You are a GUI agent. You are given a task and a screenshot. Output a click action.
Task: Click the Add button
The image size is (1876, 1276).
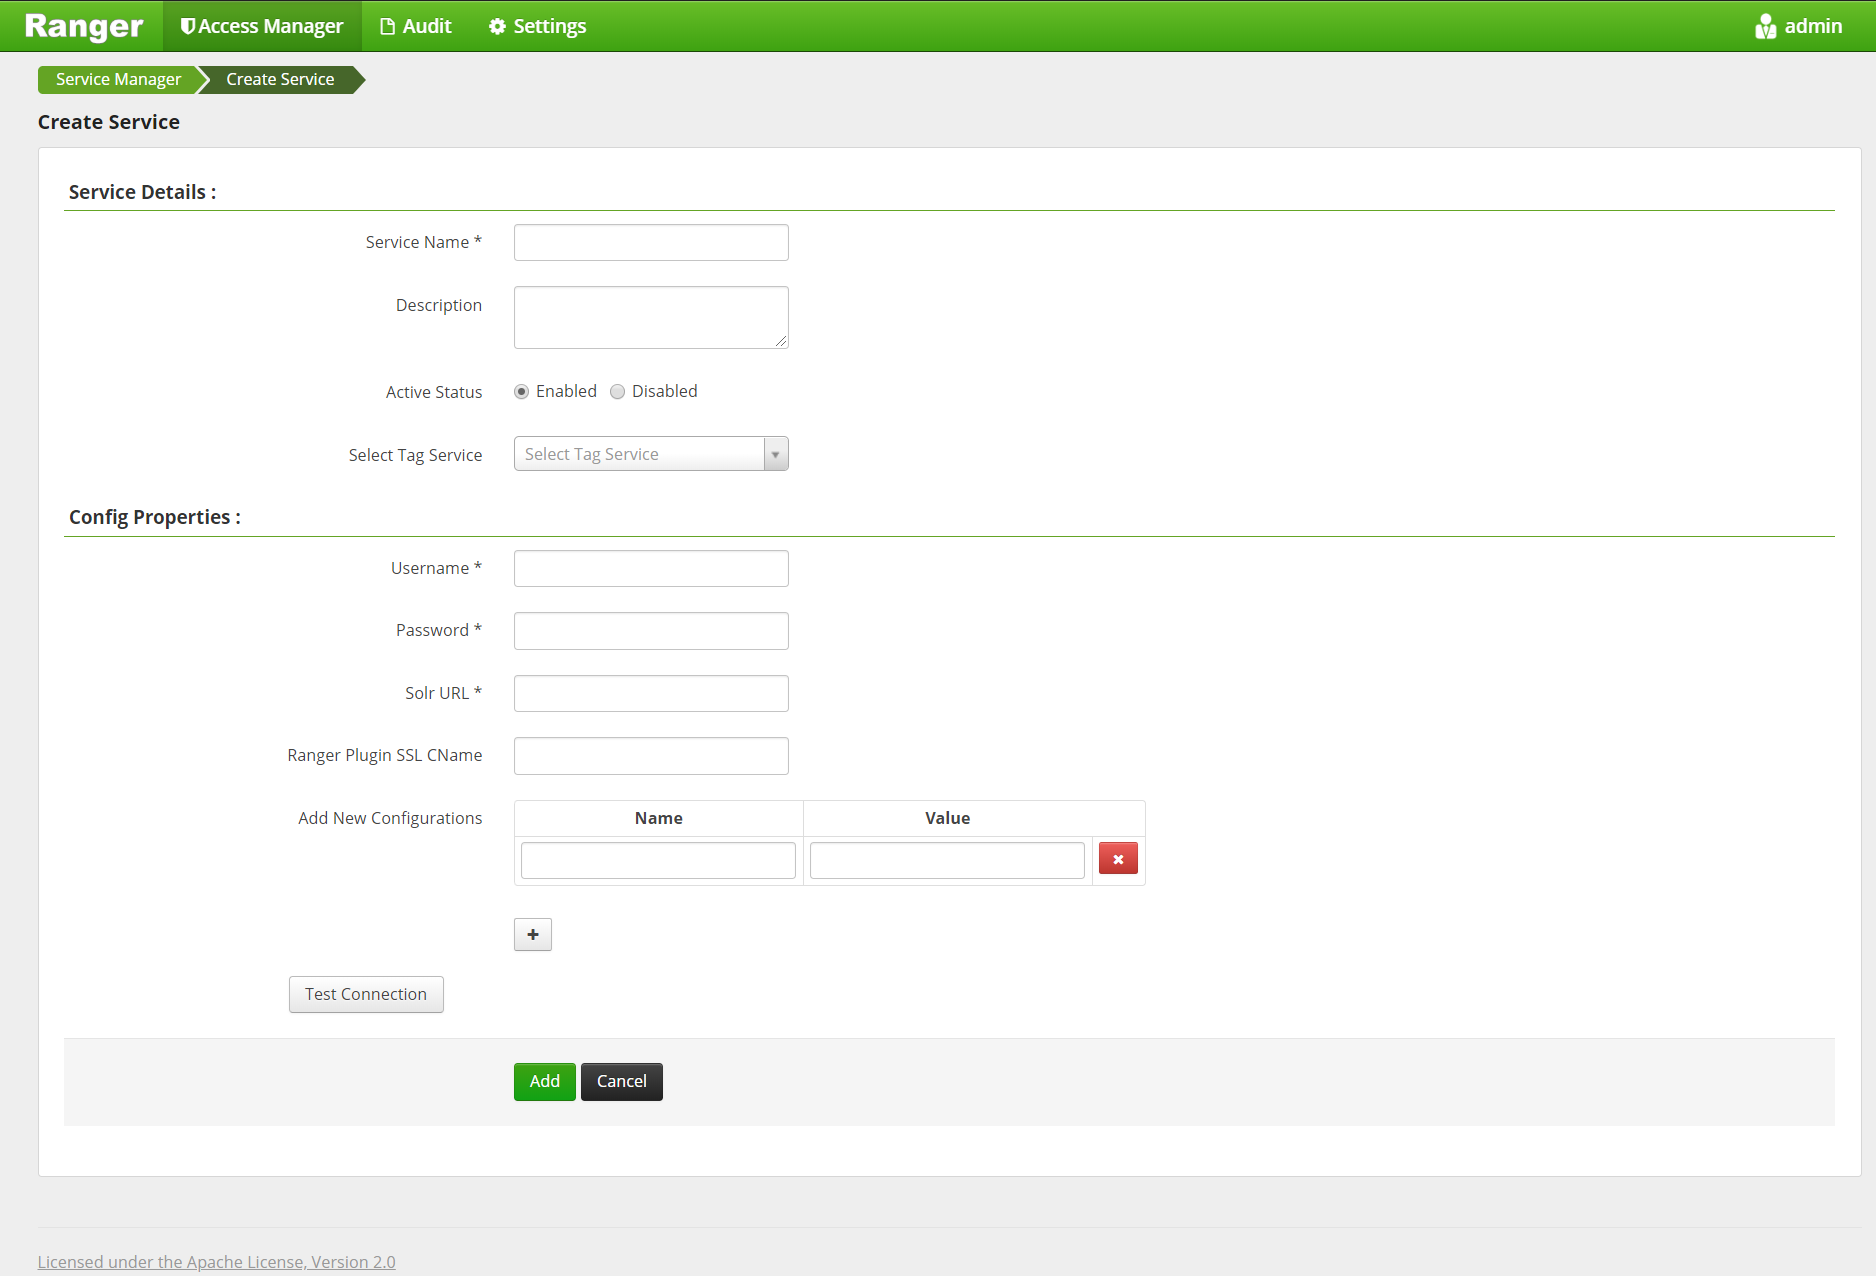tap(544, 1081)
